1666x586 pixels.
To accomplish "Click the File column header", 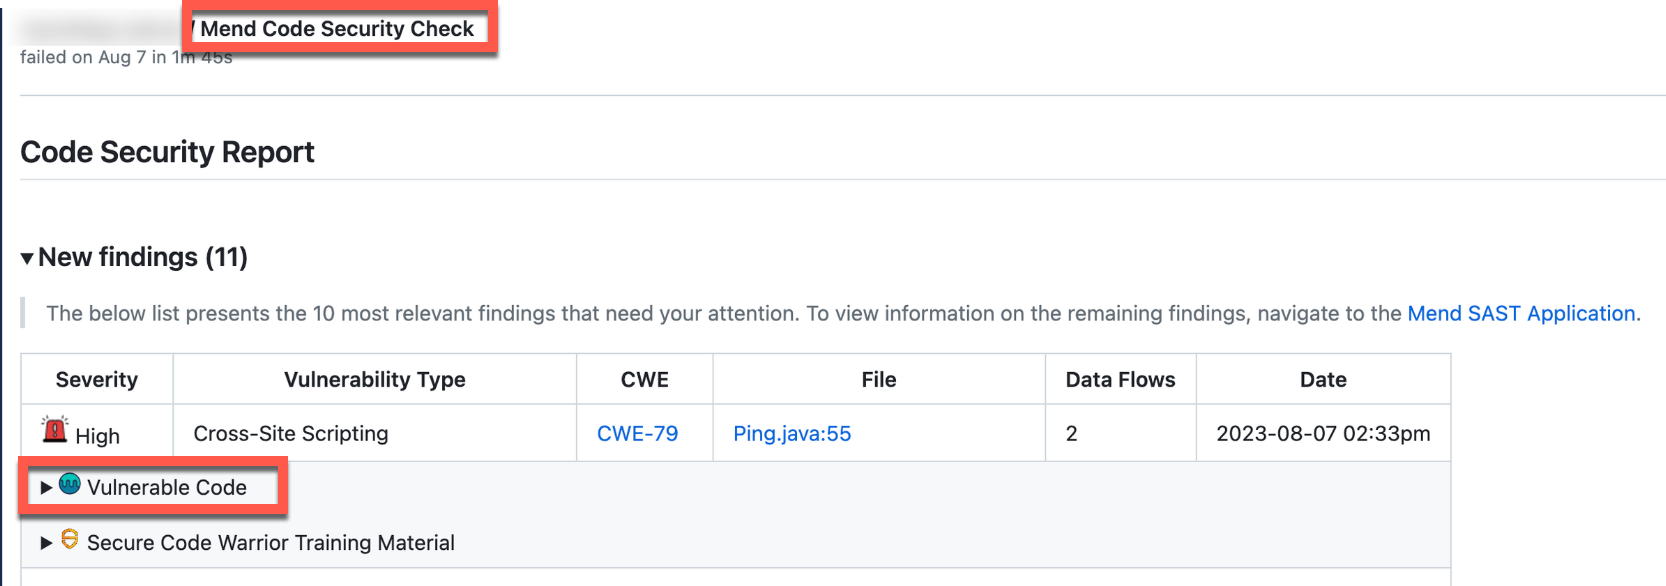I will pos(879,380).
